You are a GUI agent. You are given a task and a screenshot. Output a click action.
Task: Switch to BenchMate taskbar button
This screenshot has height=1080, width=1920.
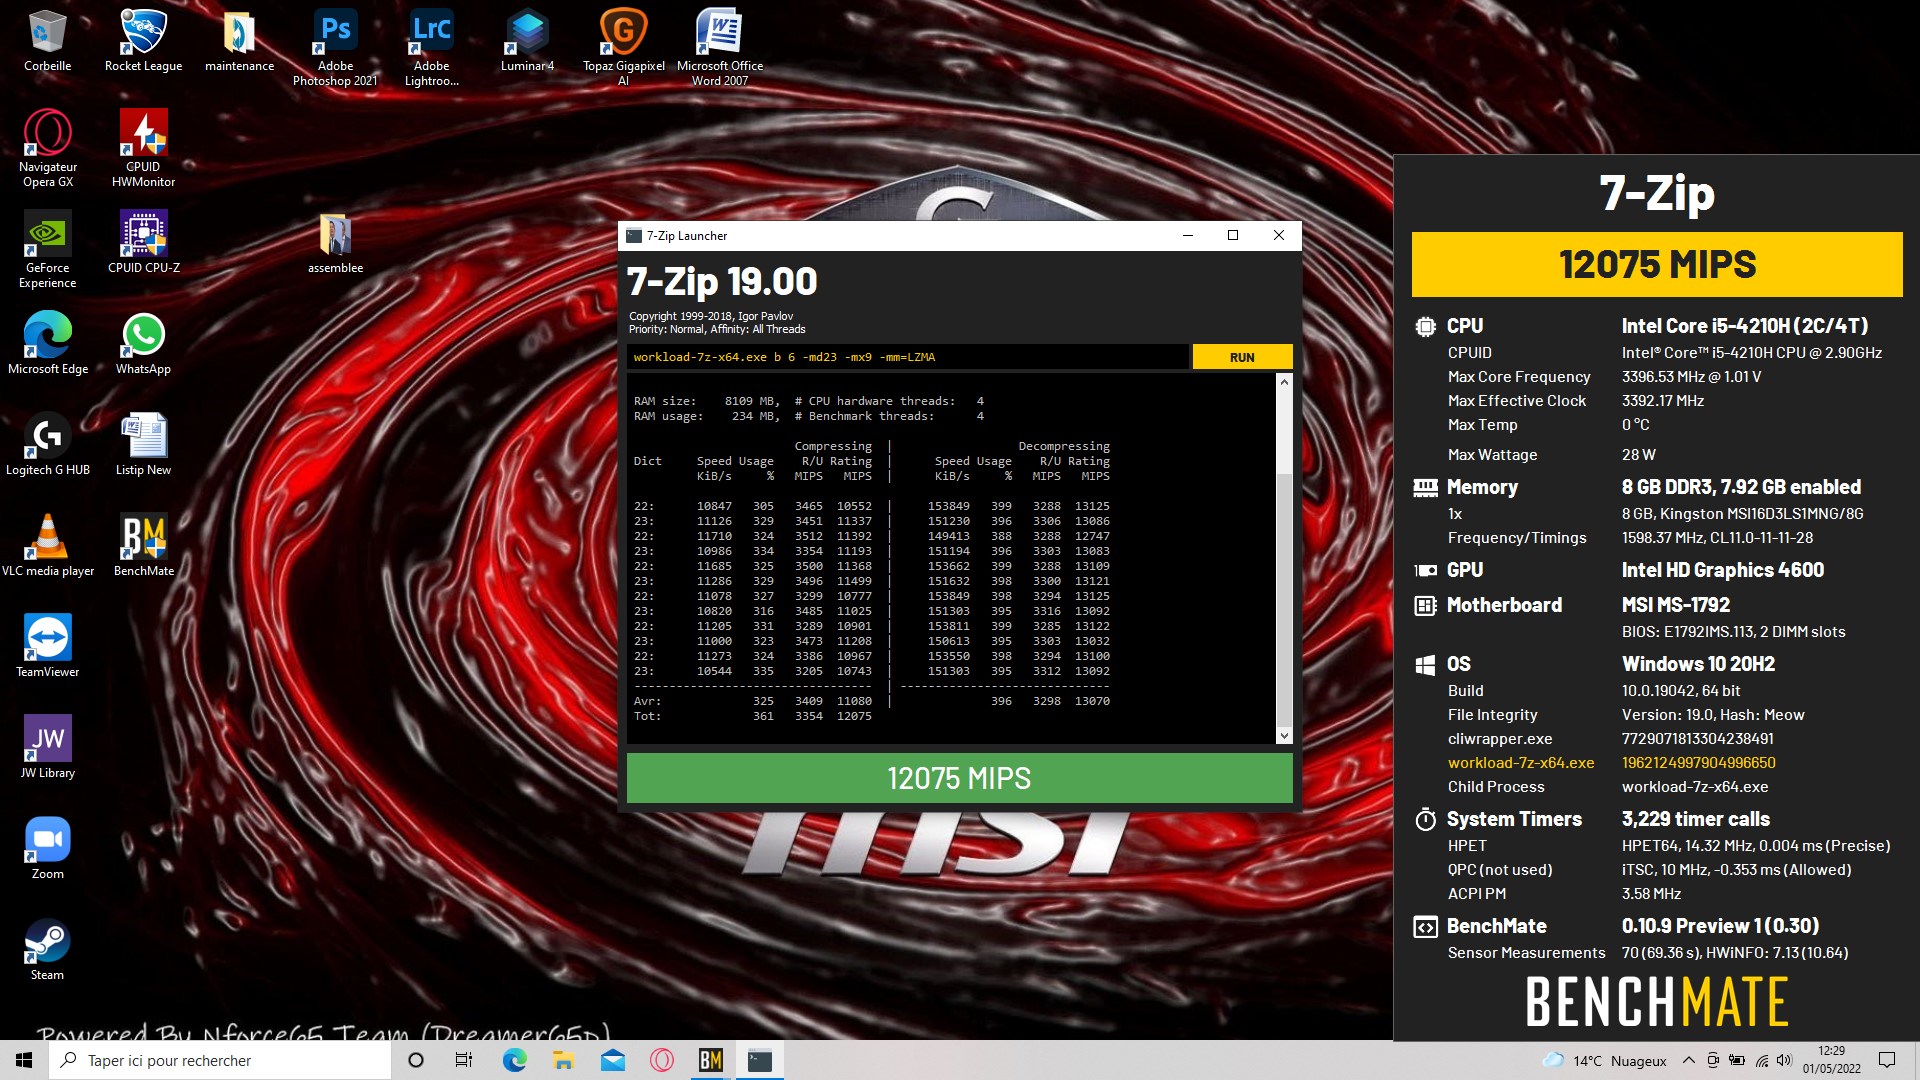coord(710,1060)
